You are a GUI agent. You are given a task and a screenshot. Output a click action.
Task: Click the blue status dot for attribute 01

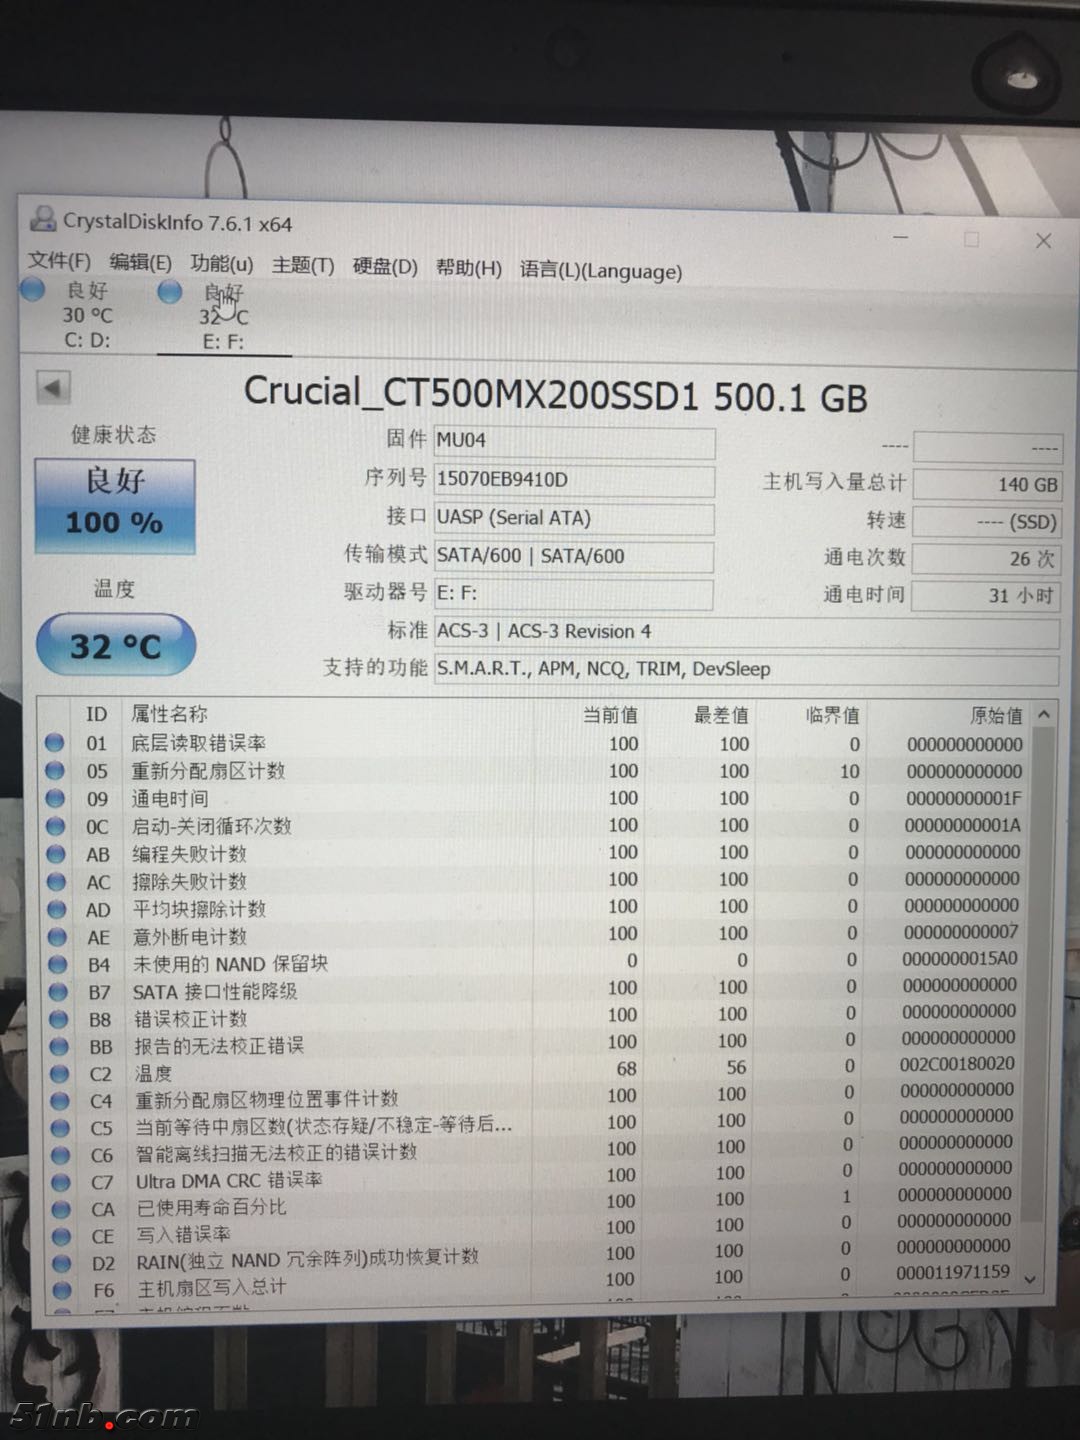click(x=55, y=743)
